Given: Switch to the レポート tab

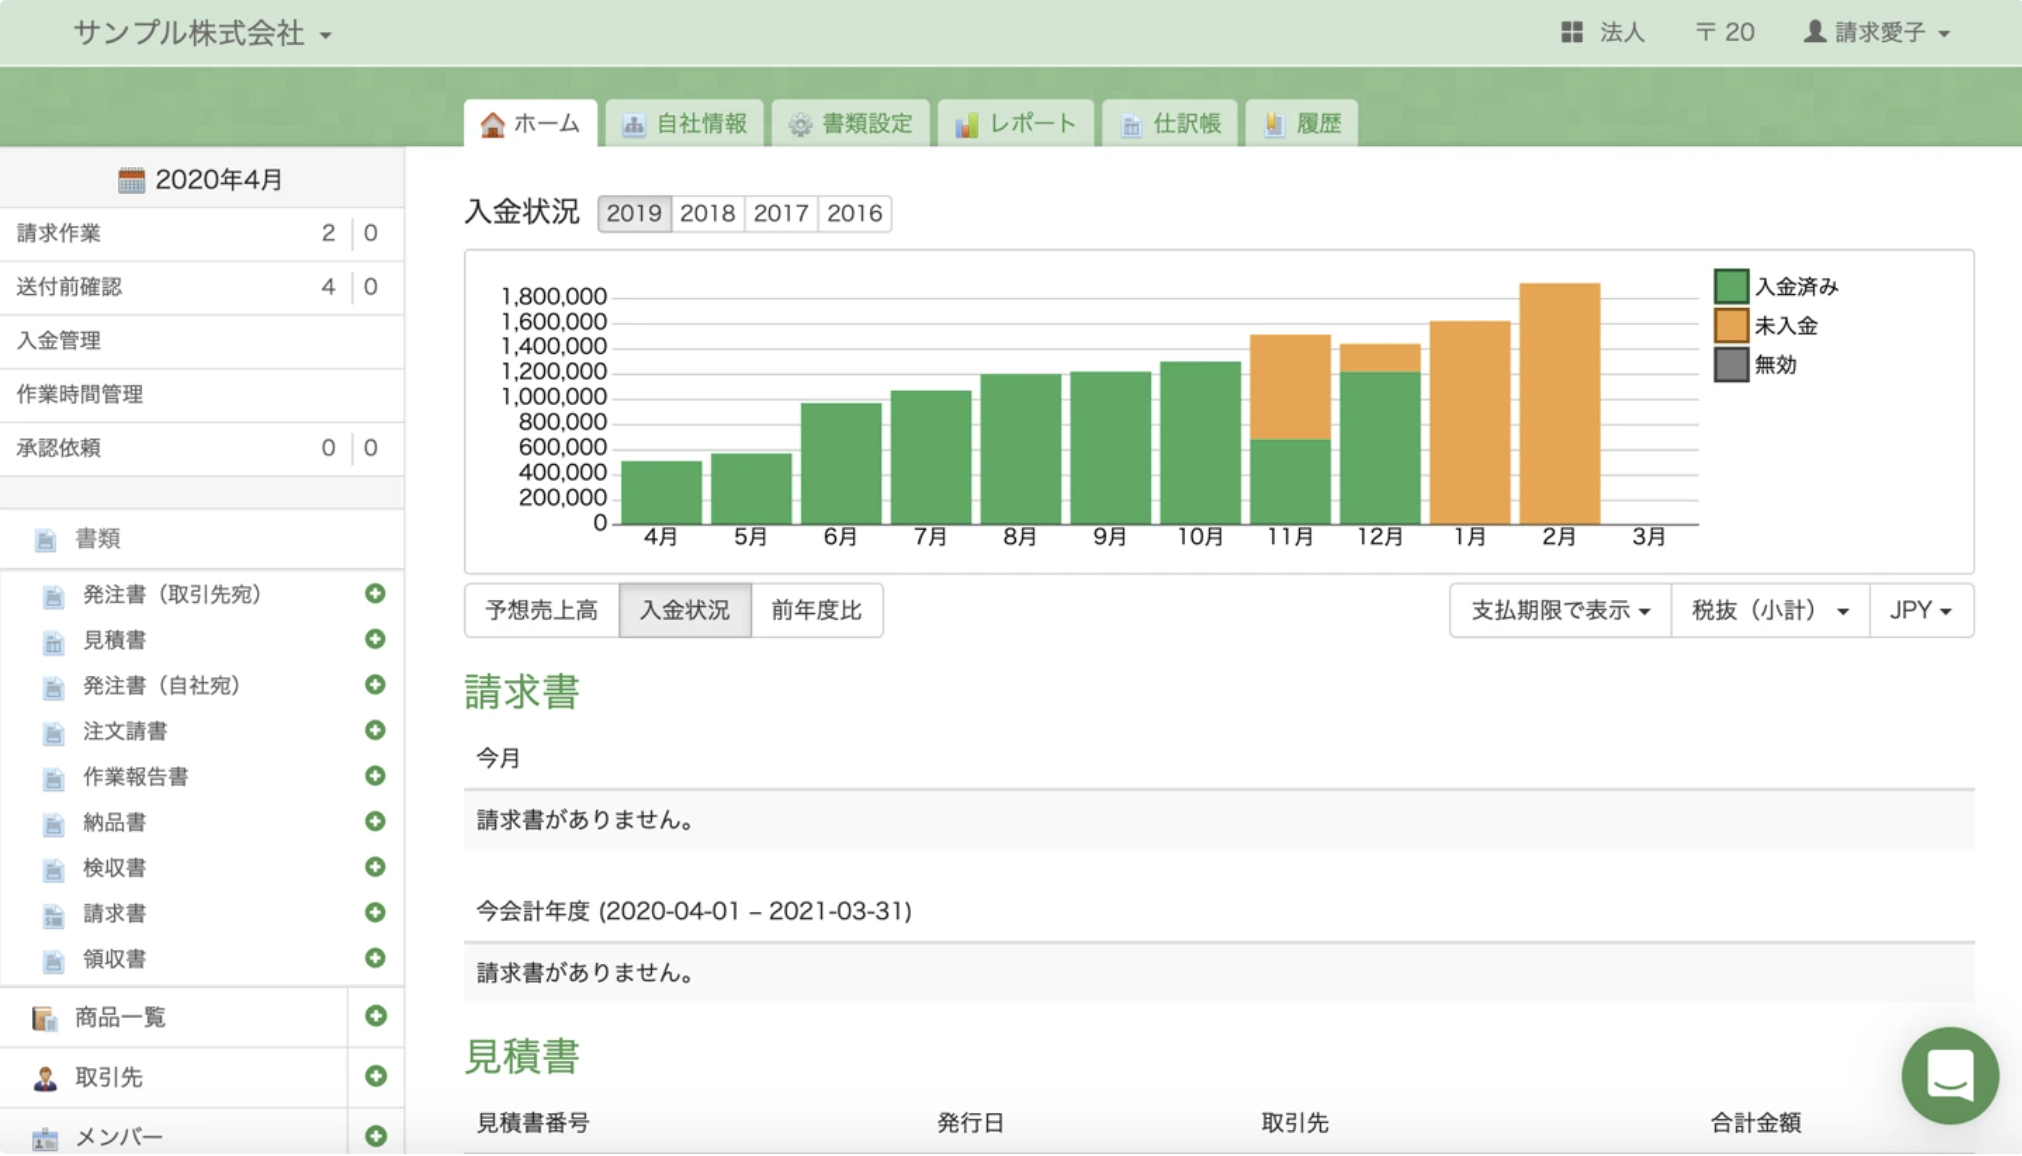Looking at the screenshot, I should tap(1016, 124).
